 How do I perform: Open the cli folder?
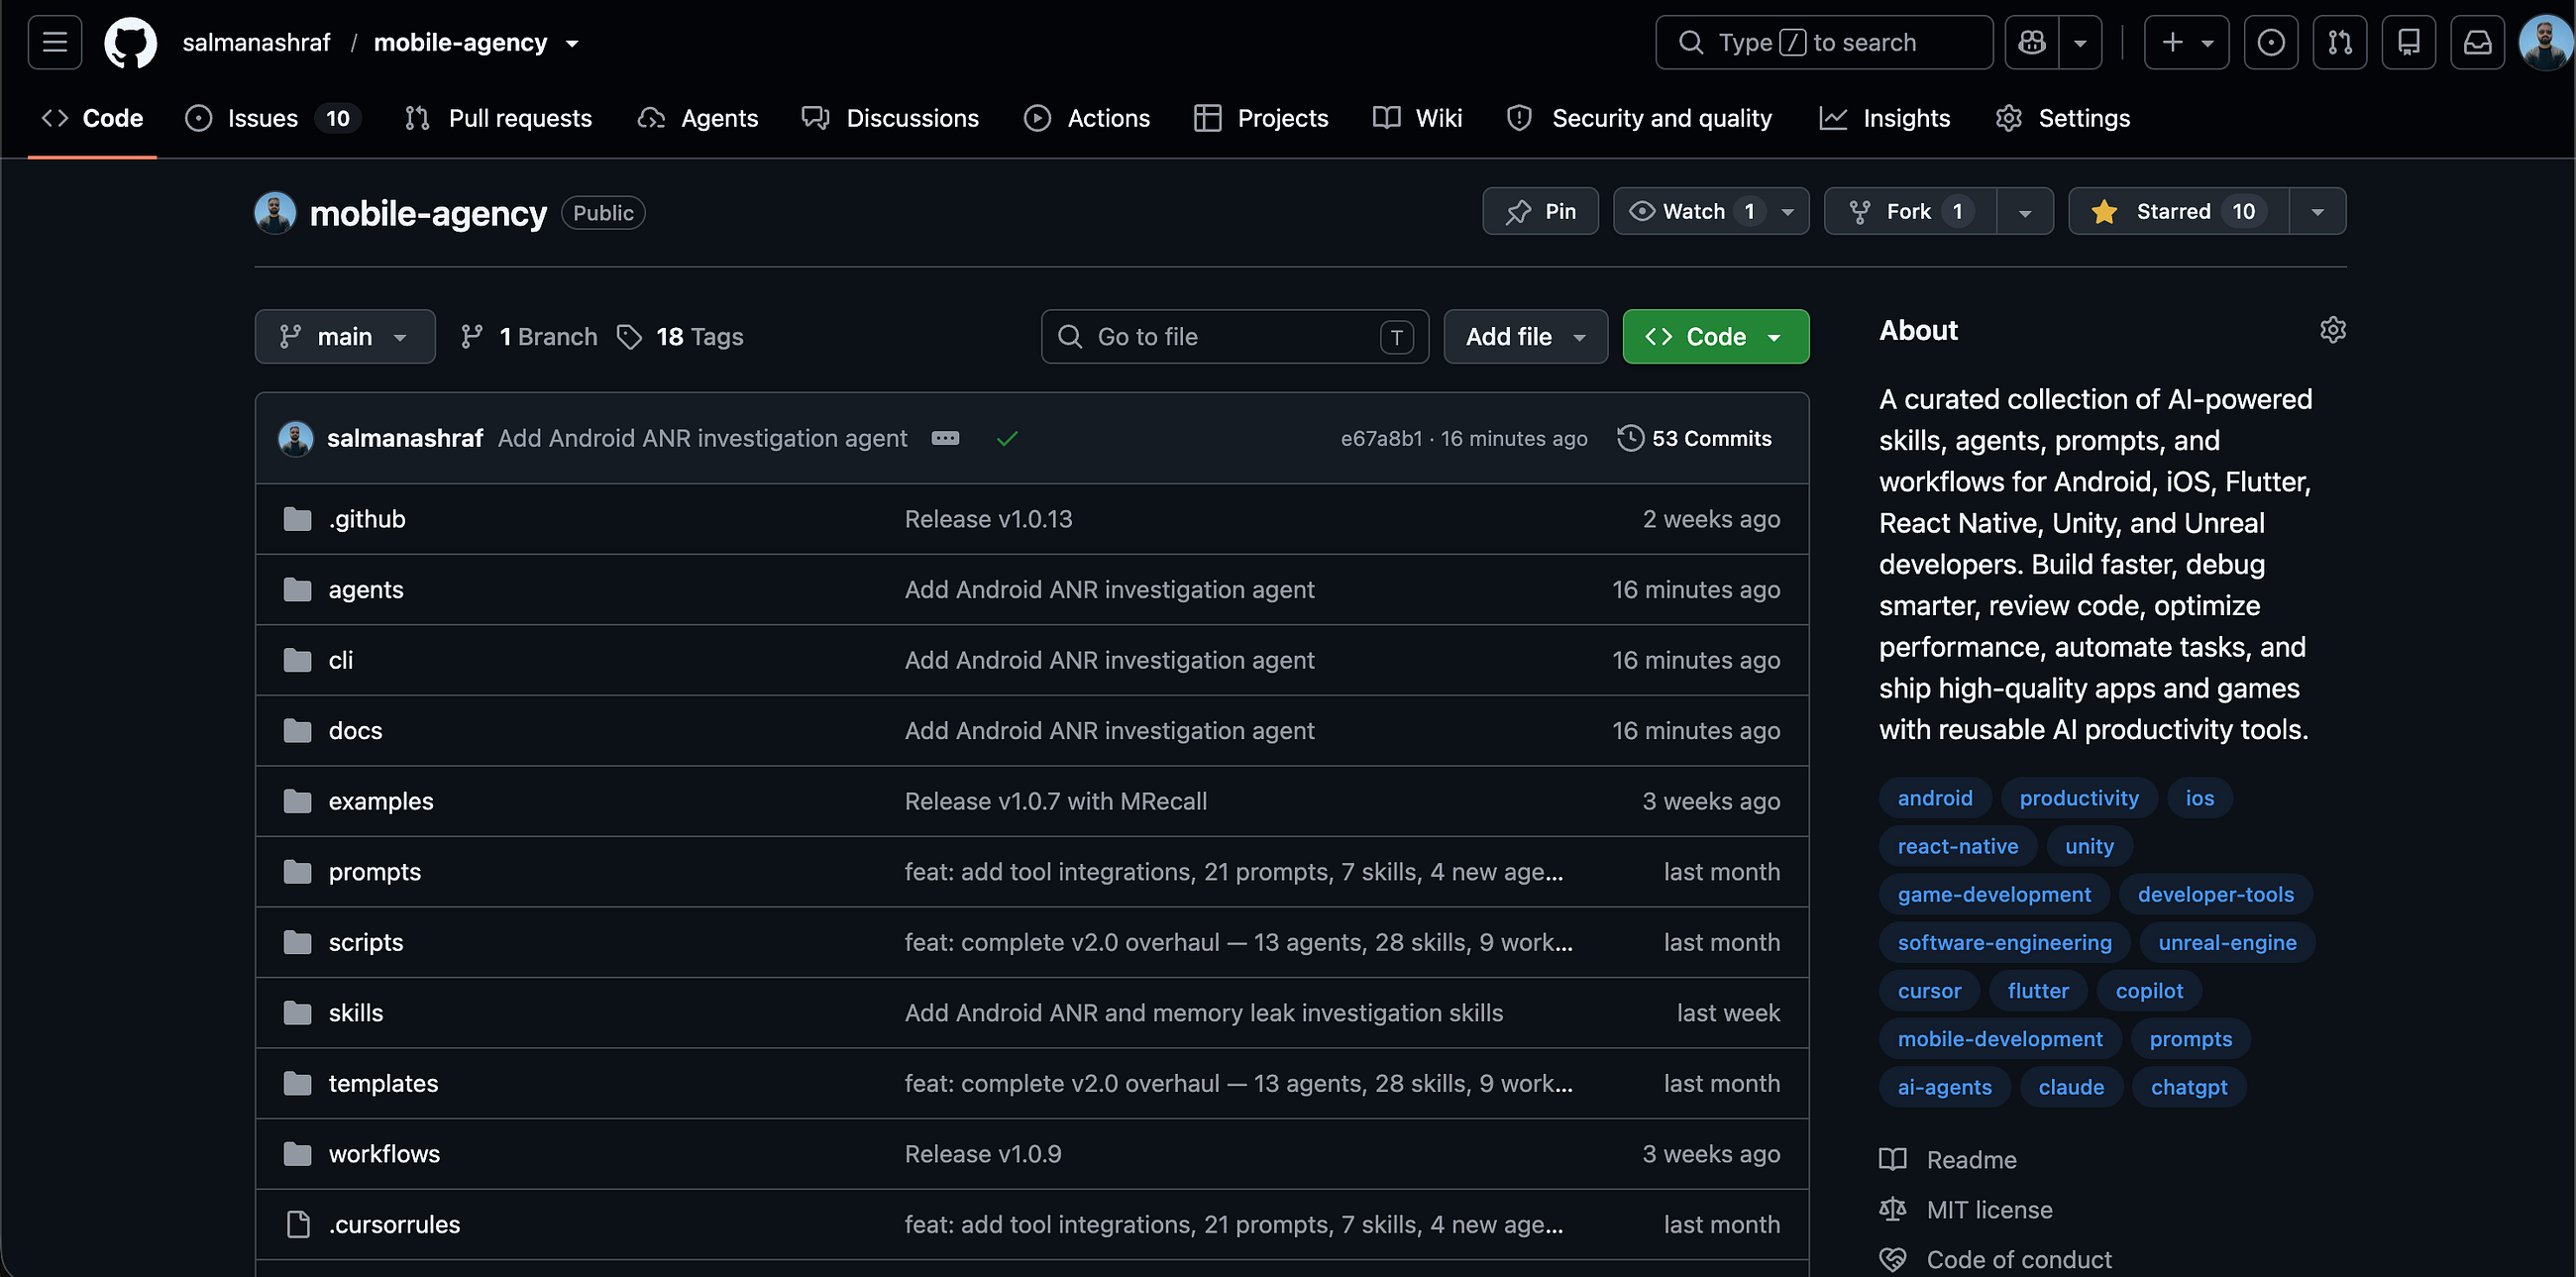coord(341,660)
